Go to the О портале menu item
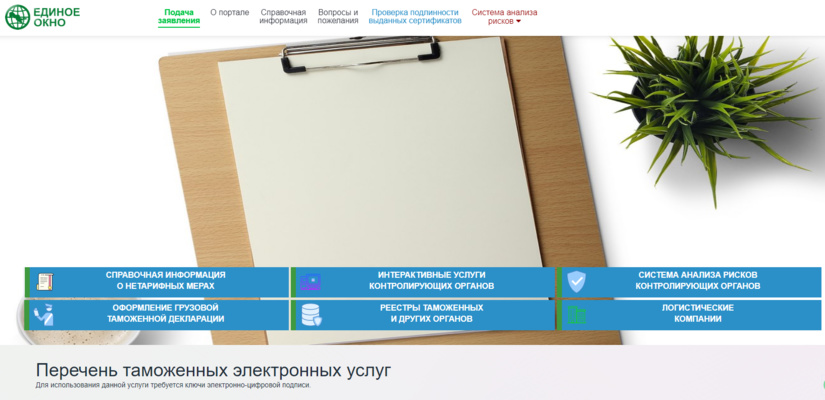 (230, 12)
